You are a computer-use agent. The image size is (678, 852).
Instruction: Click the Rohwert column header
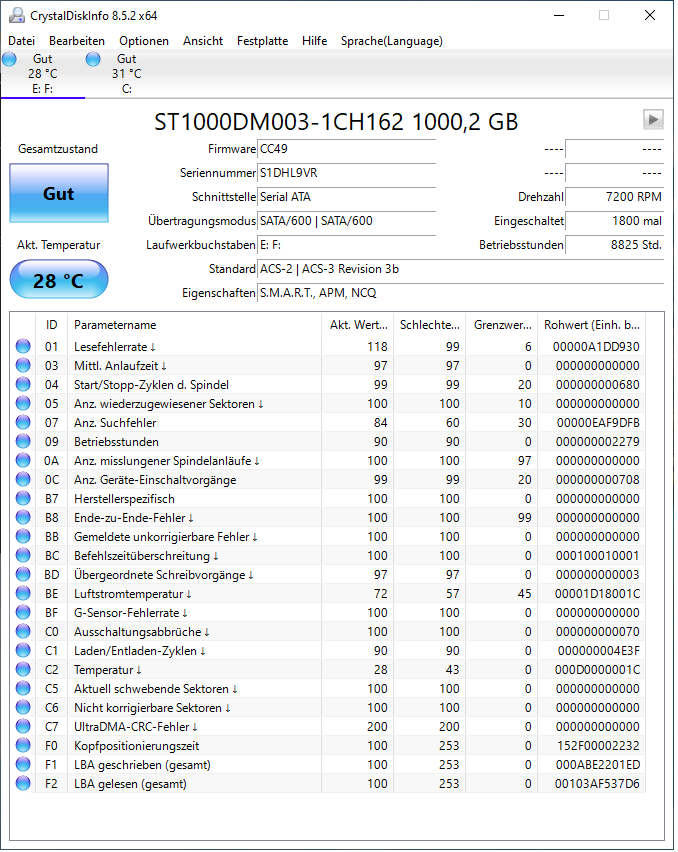[x=594, y=327]
